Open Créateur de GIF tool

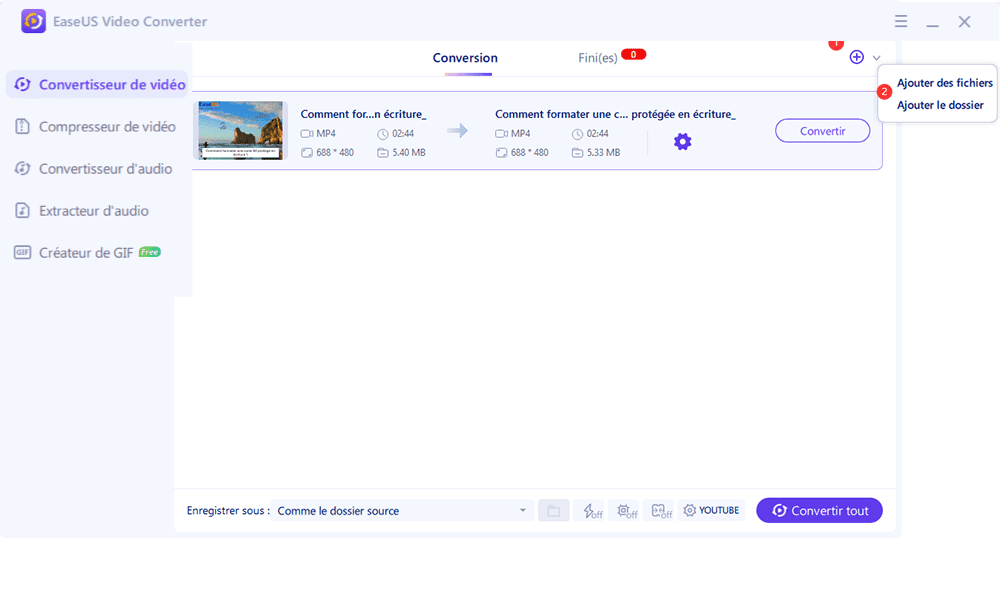(x=87, y=253)
